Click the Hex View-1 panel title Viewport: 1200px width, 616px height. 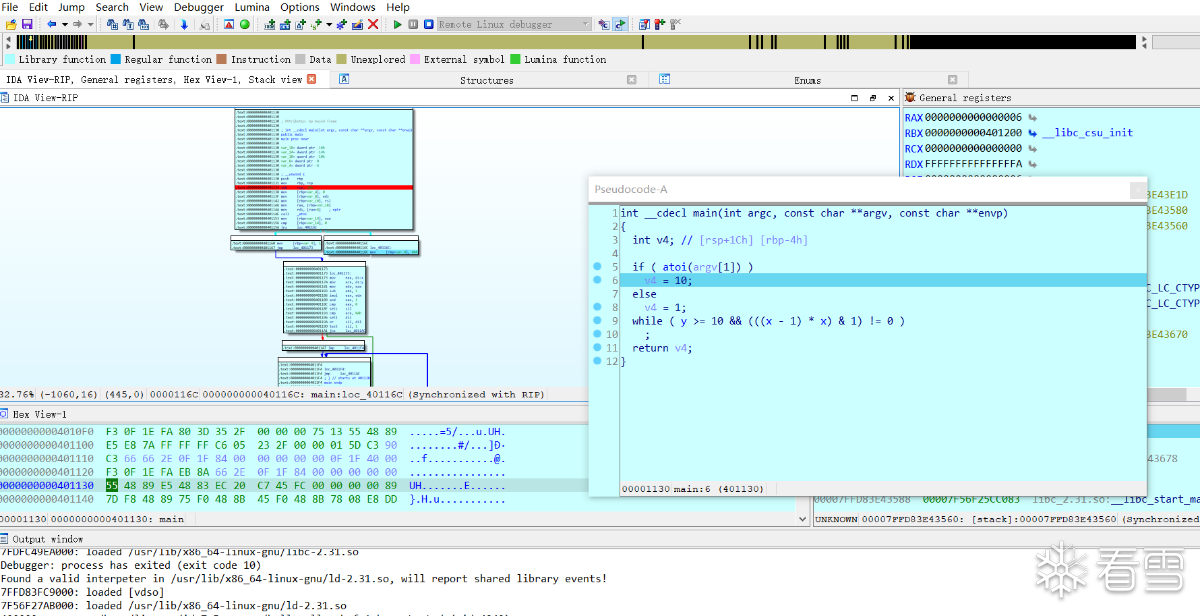tap(39, 414)
